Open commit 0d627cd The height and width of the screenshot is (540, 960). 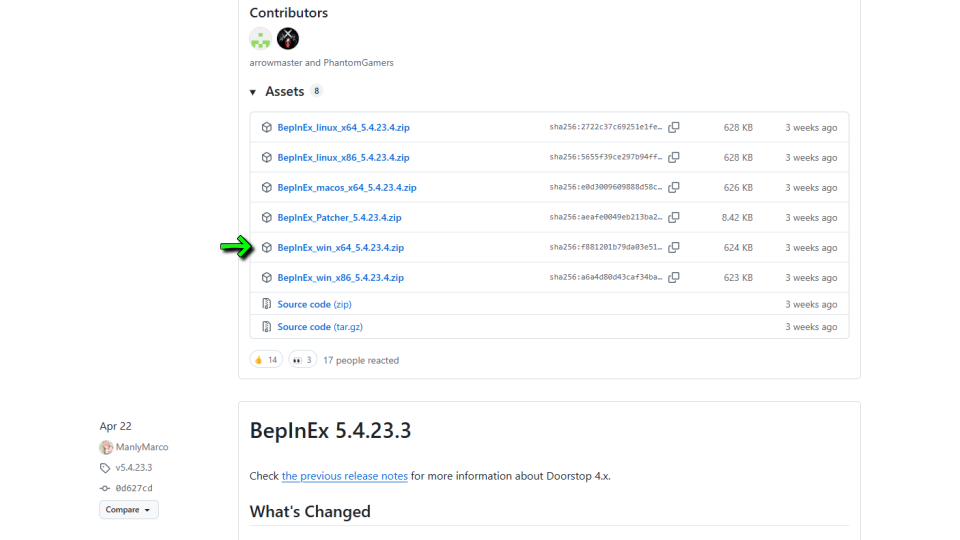[x=133, y=488]
